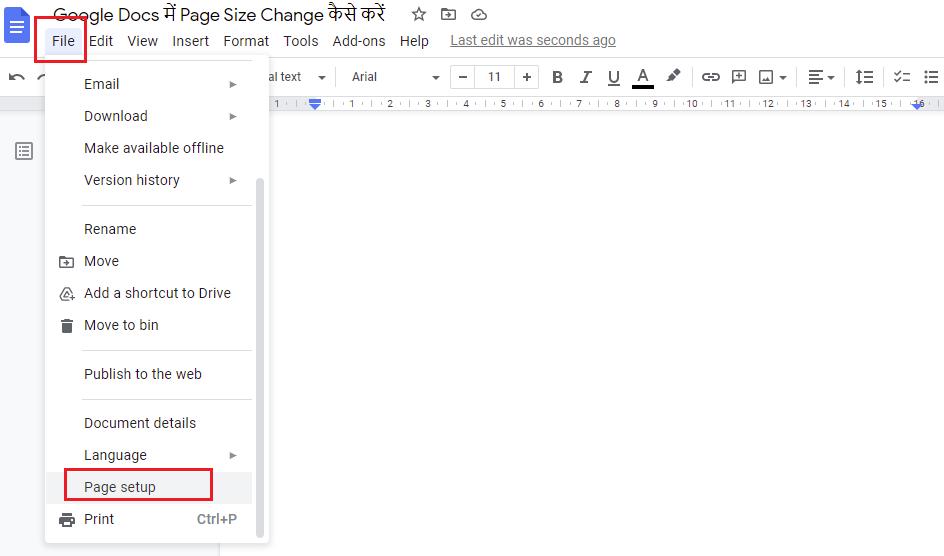Insert a link using the chain icon
Image resolution: width=944 pixels, height=556 pixels.
pyautogui.click(x=711, y=77)
